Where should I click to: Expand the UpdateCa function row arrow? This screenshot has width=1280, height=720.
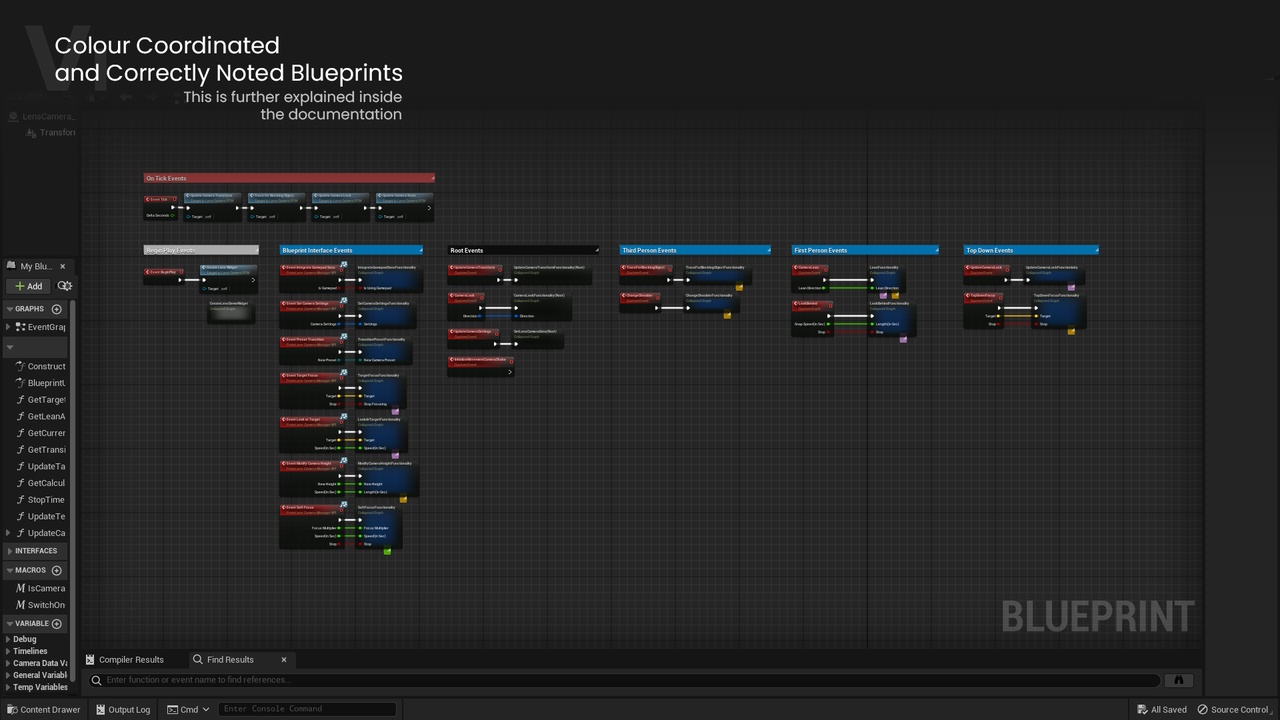coord(9,533)
